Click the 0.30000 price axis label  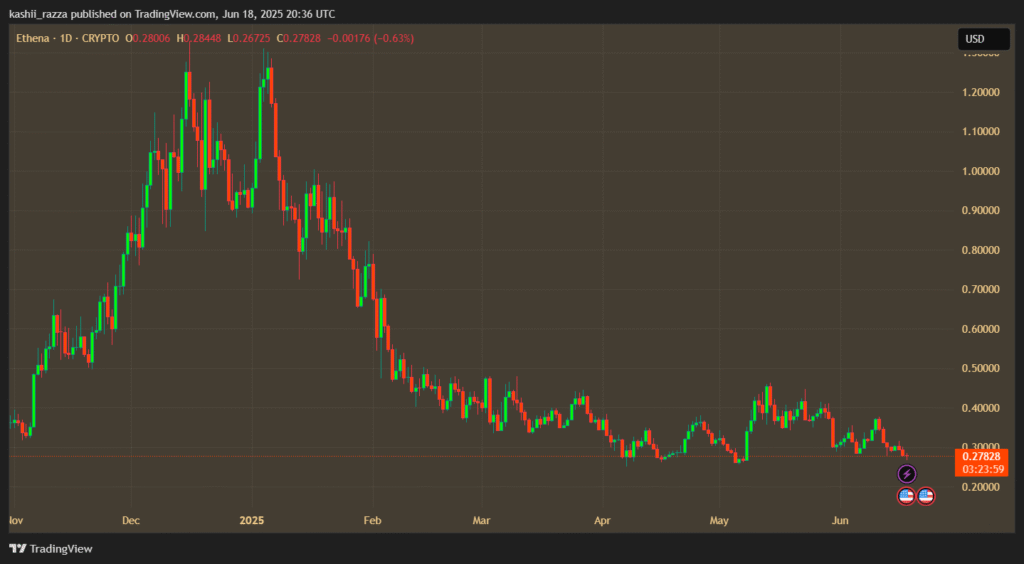(982, 446)
